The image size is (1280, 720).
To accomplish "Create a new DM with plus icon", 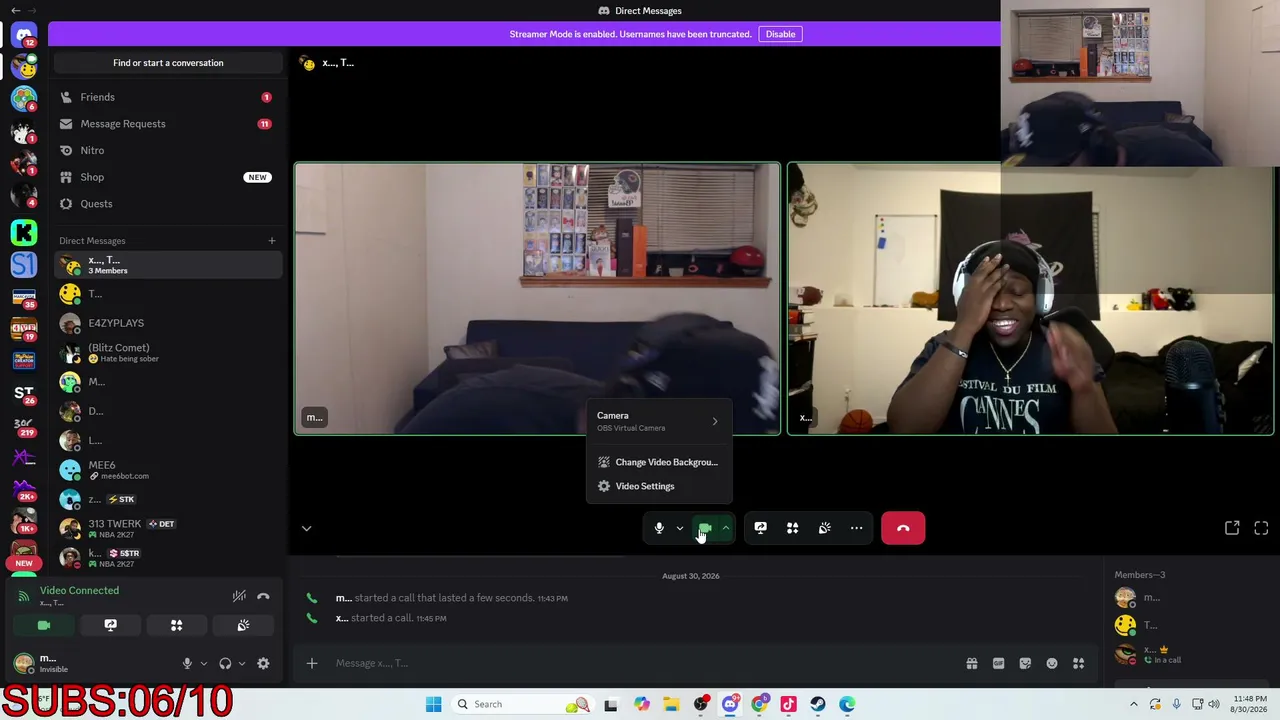I will tap(271, 240).
